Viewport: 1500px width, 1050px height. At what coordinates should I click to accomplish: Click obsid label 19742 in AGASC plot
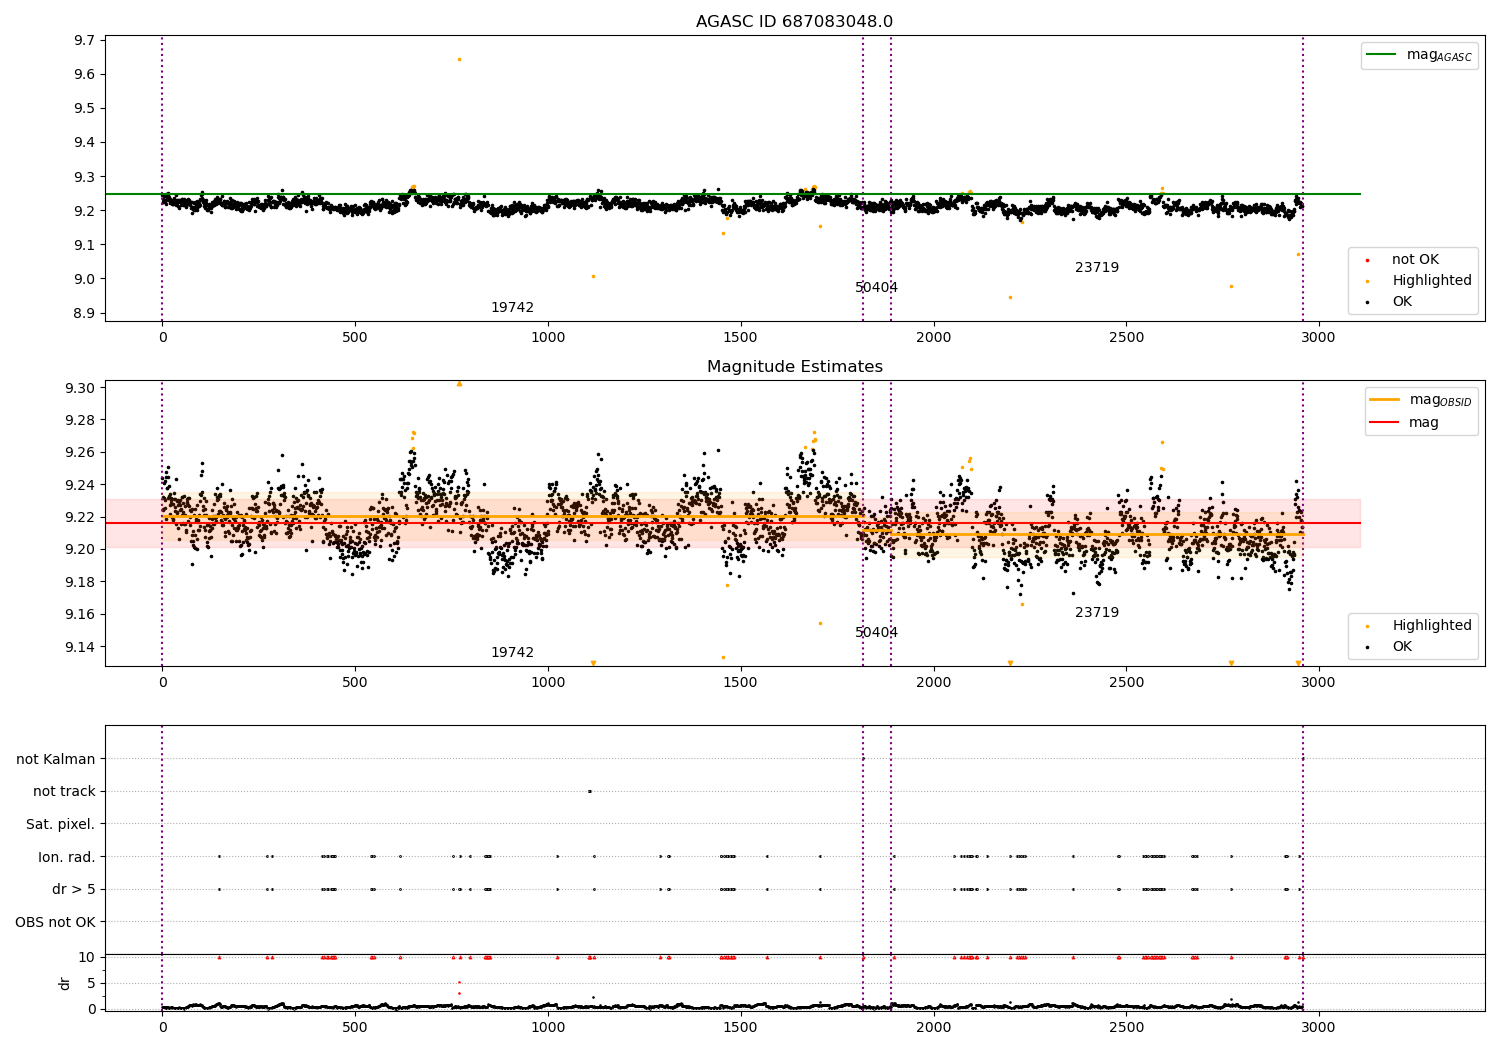512,308
